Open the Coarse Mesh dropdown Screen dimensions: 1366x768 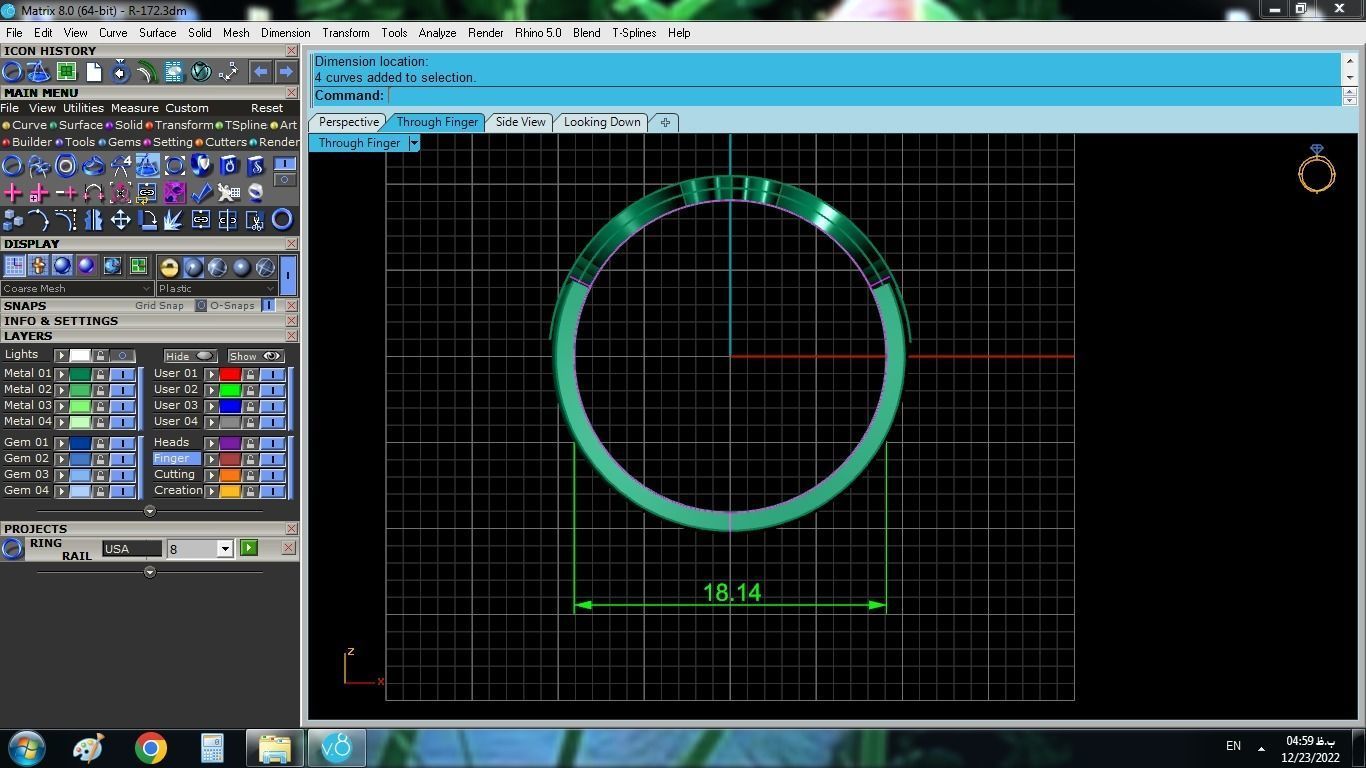pyautogui.click(x=76, y=288)
